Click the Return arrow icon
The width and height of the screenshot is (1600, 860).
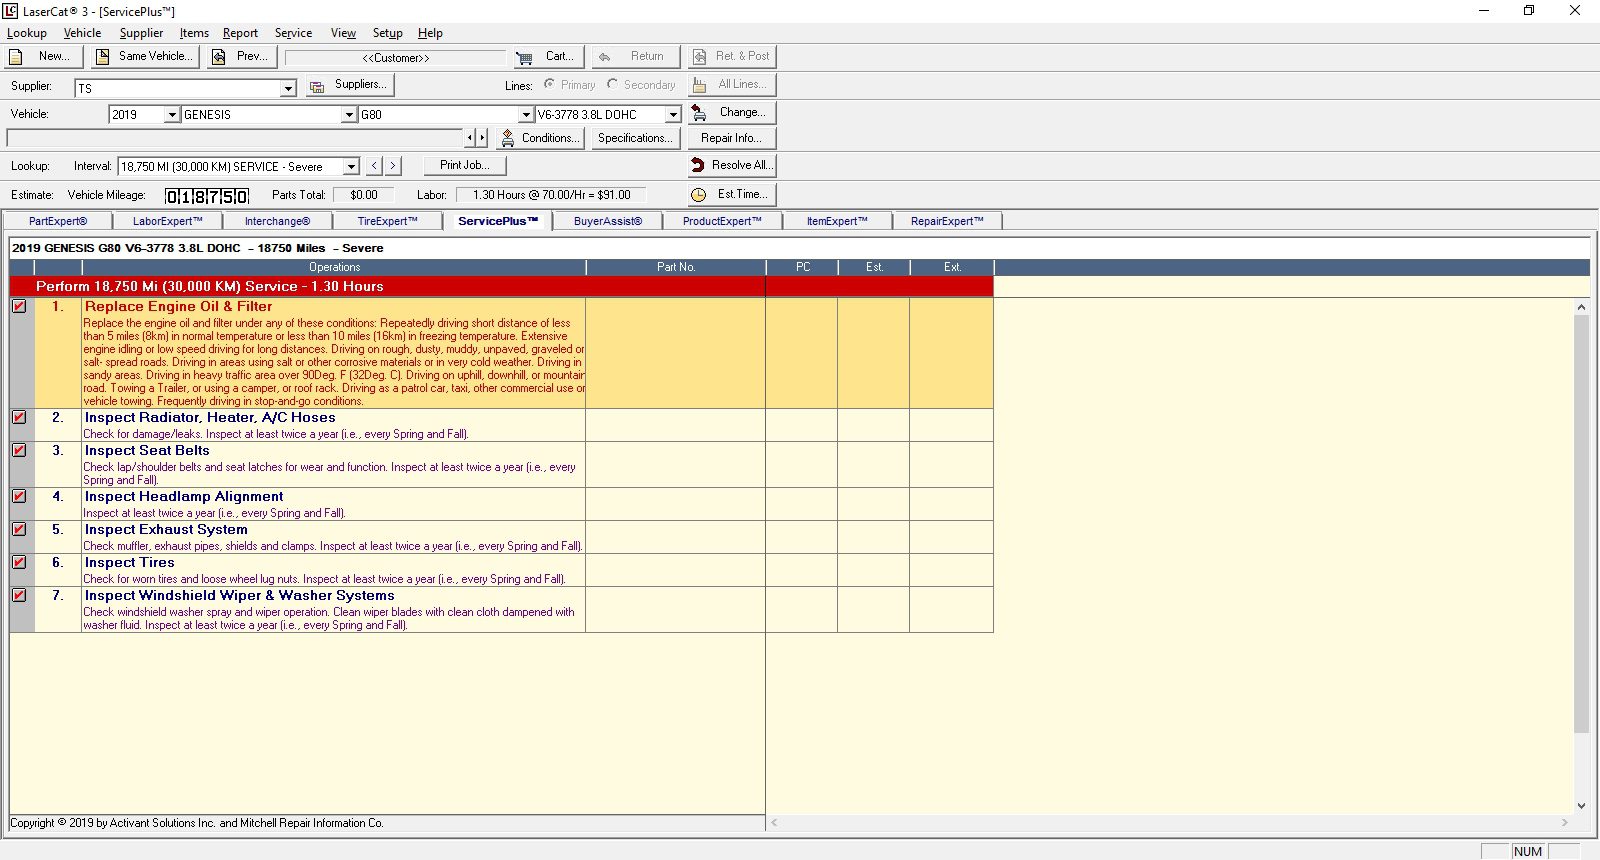pos(605,57)
